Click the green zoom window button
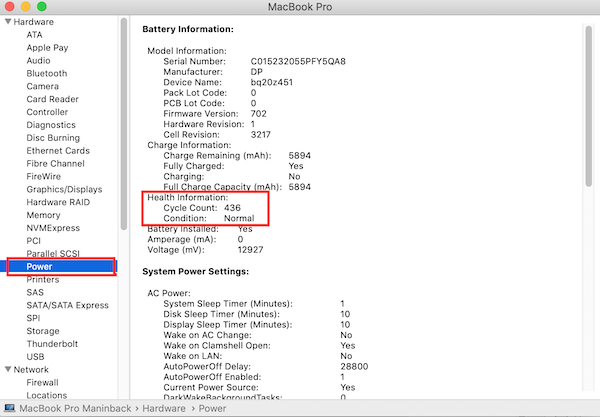 click(42, 7)
